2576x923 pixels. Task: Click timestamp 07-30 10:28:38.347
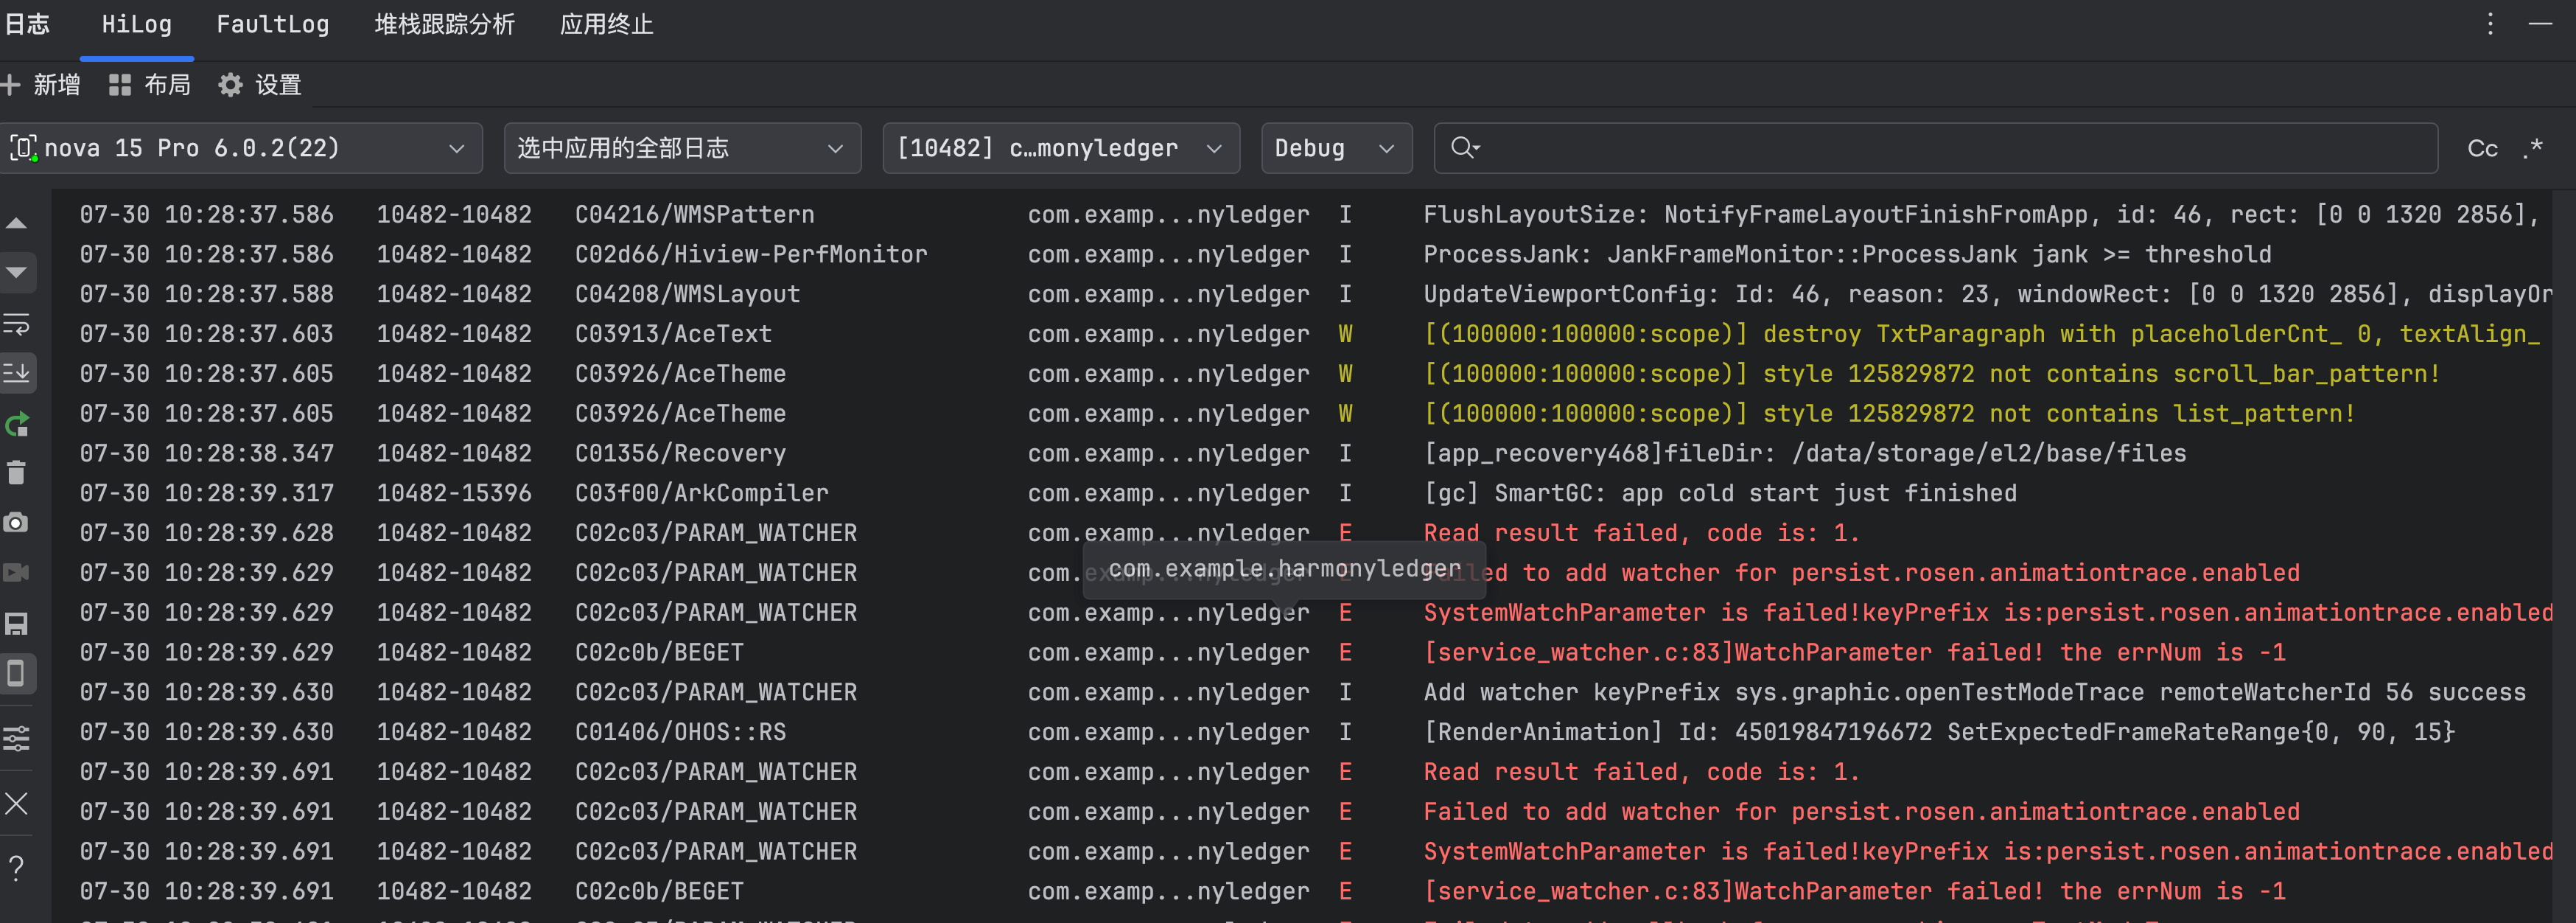[207, 453]
